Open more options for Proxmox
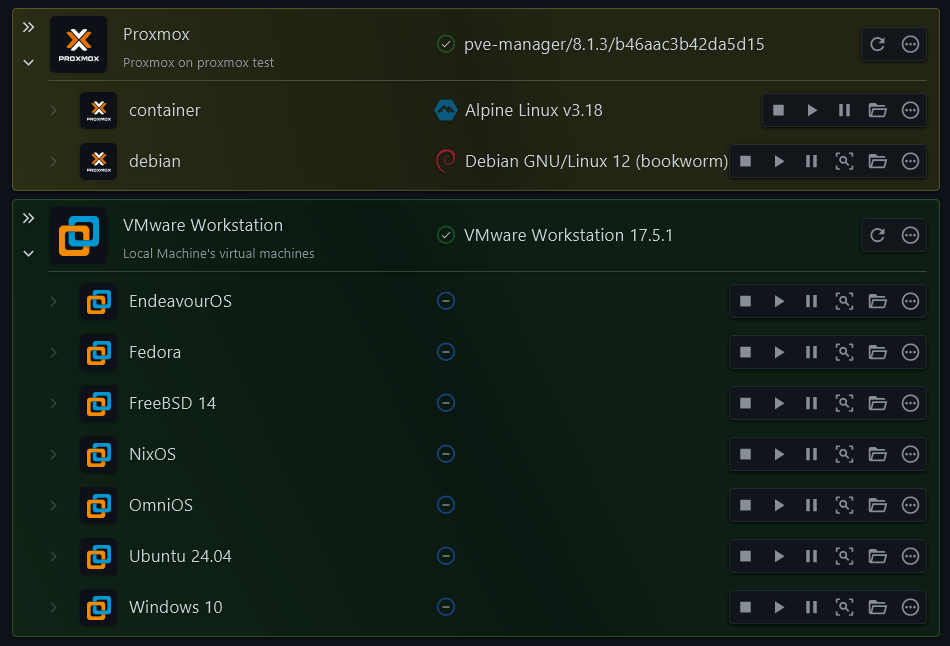The width and height of the screenshot is (950, 646). pyautogui.click(x=910, y=44)
